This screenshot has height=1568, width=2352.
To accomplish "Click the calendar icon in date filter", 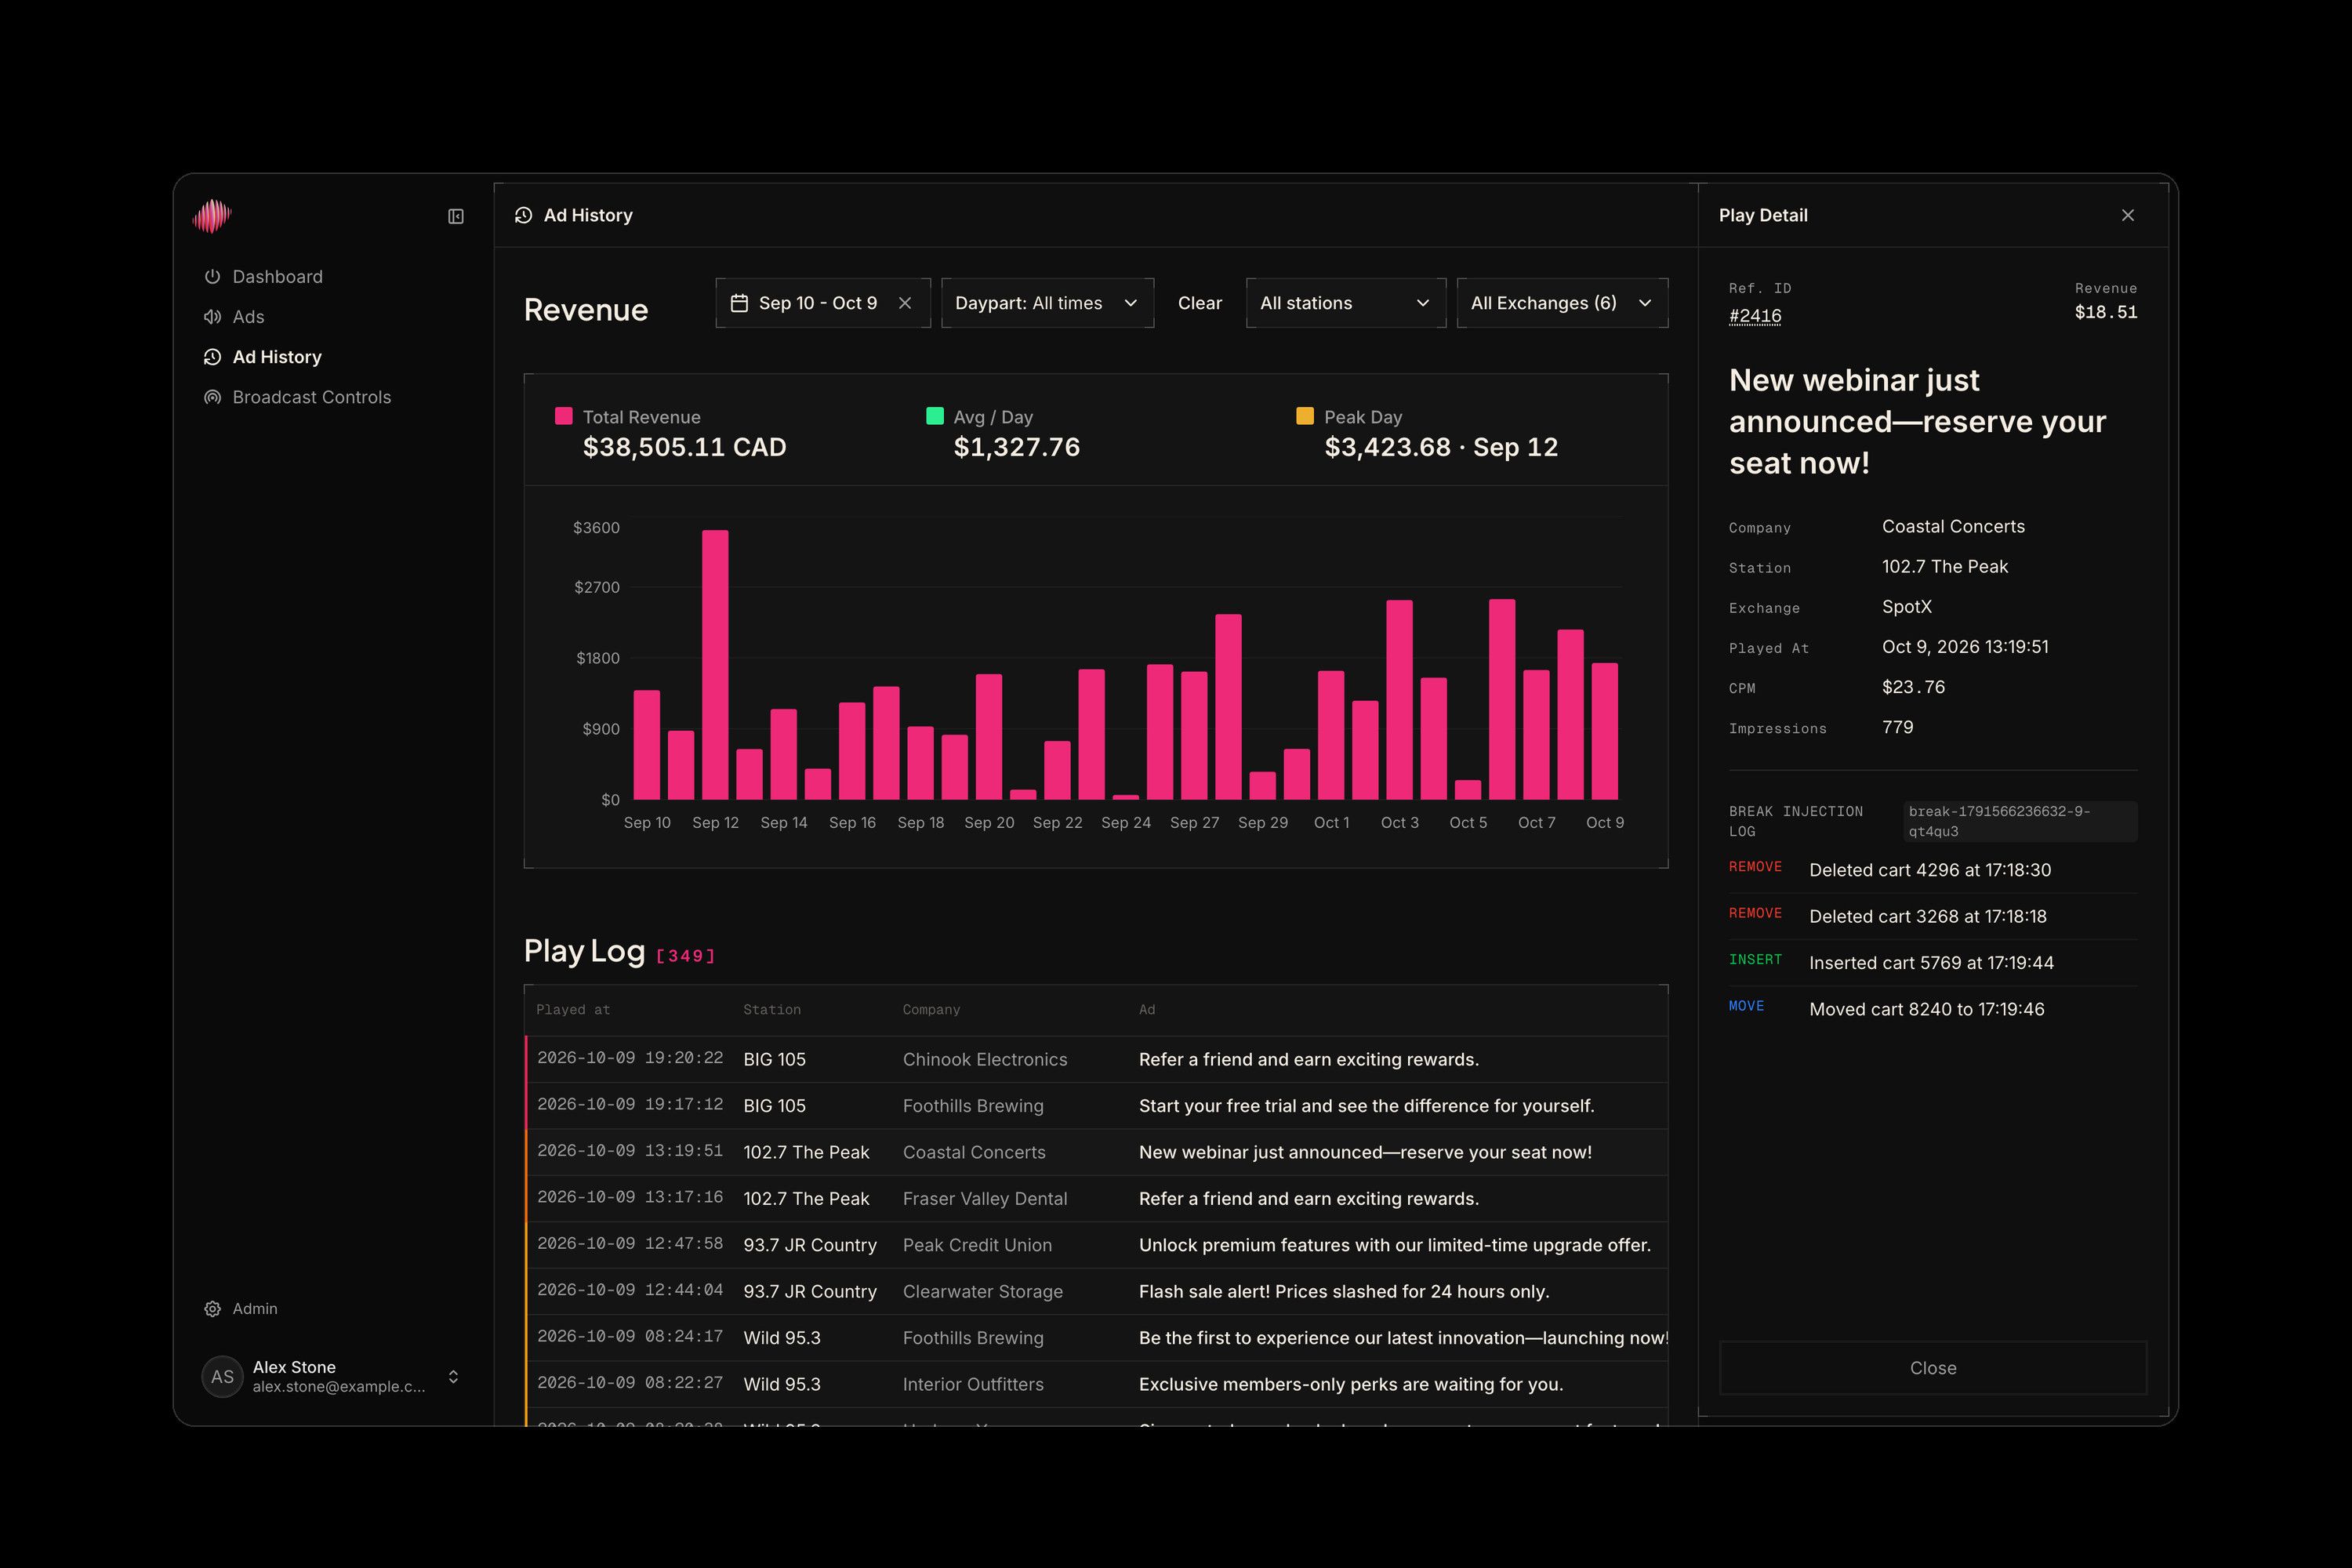I will tap(739, 303).
